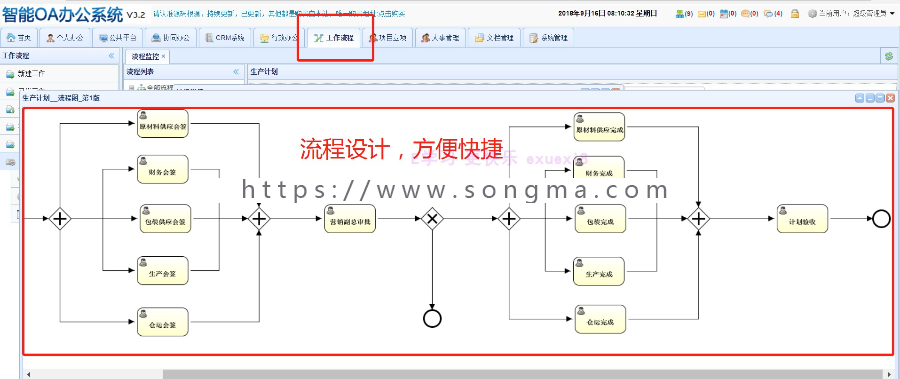Open 新建工作 in the sidebar
This screenshot has height=379, width=900.
tap(31, 74)
